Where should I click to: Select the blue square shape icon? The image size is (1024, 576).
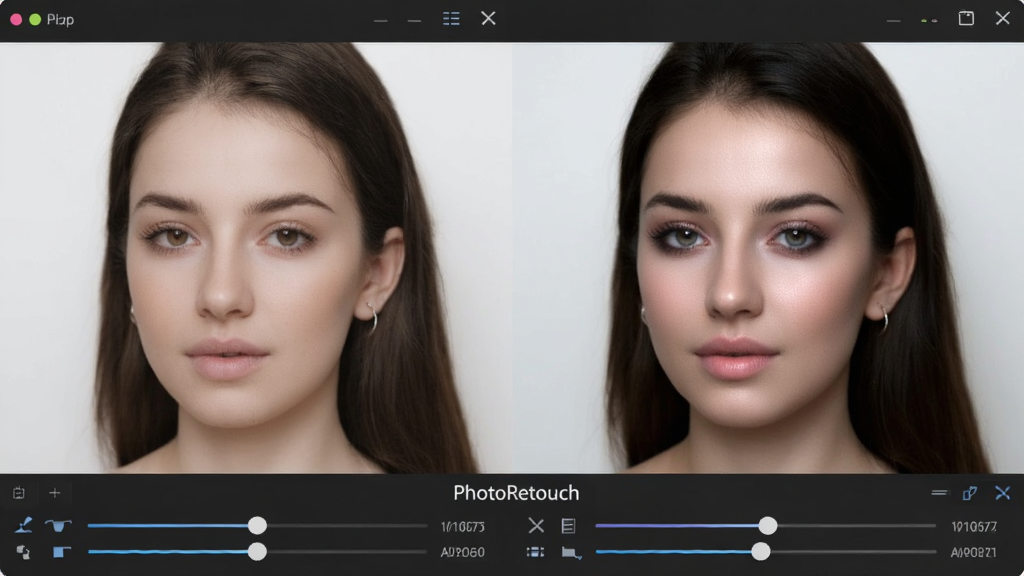point(61,552)
